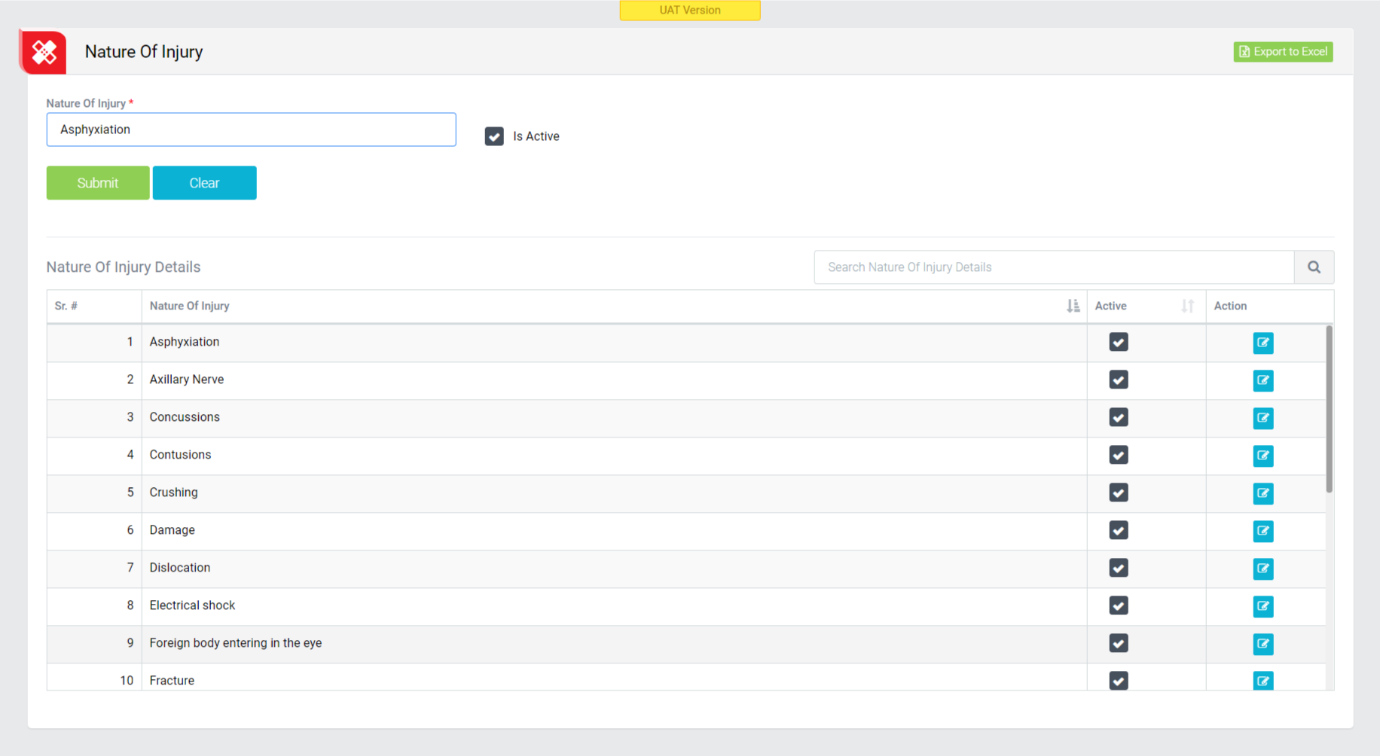Edit the Concussions entry
The height and width of the screenshot is (756, 1380).
1263,418
